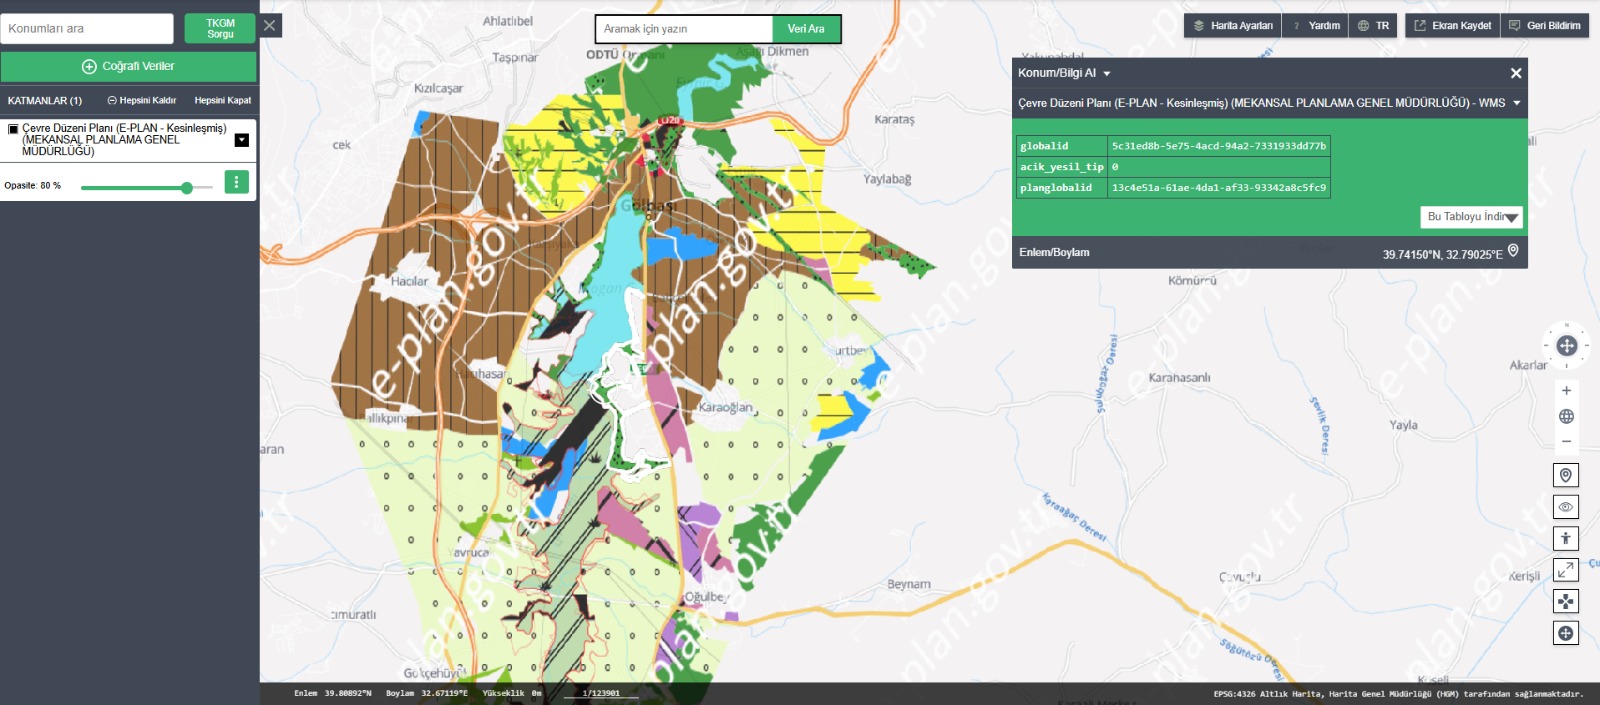
Task: Open the street view person tool
Action: [x=1566, y=538]
